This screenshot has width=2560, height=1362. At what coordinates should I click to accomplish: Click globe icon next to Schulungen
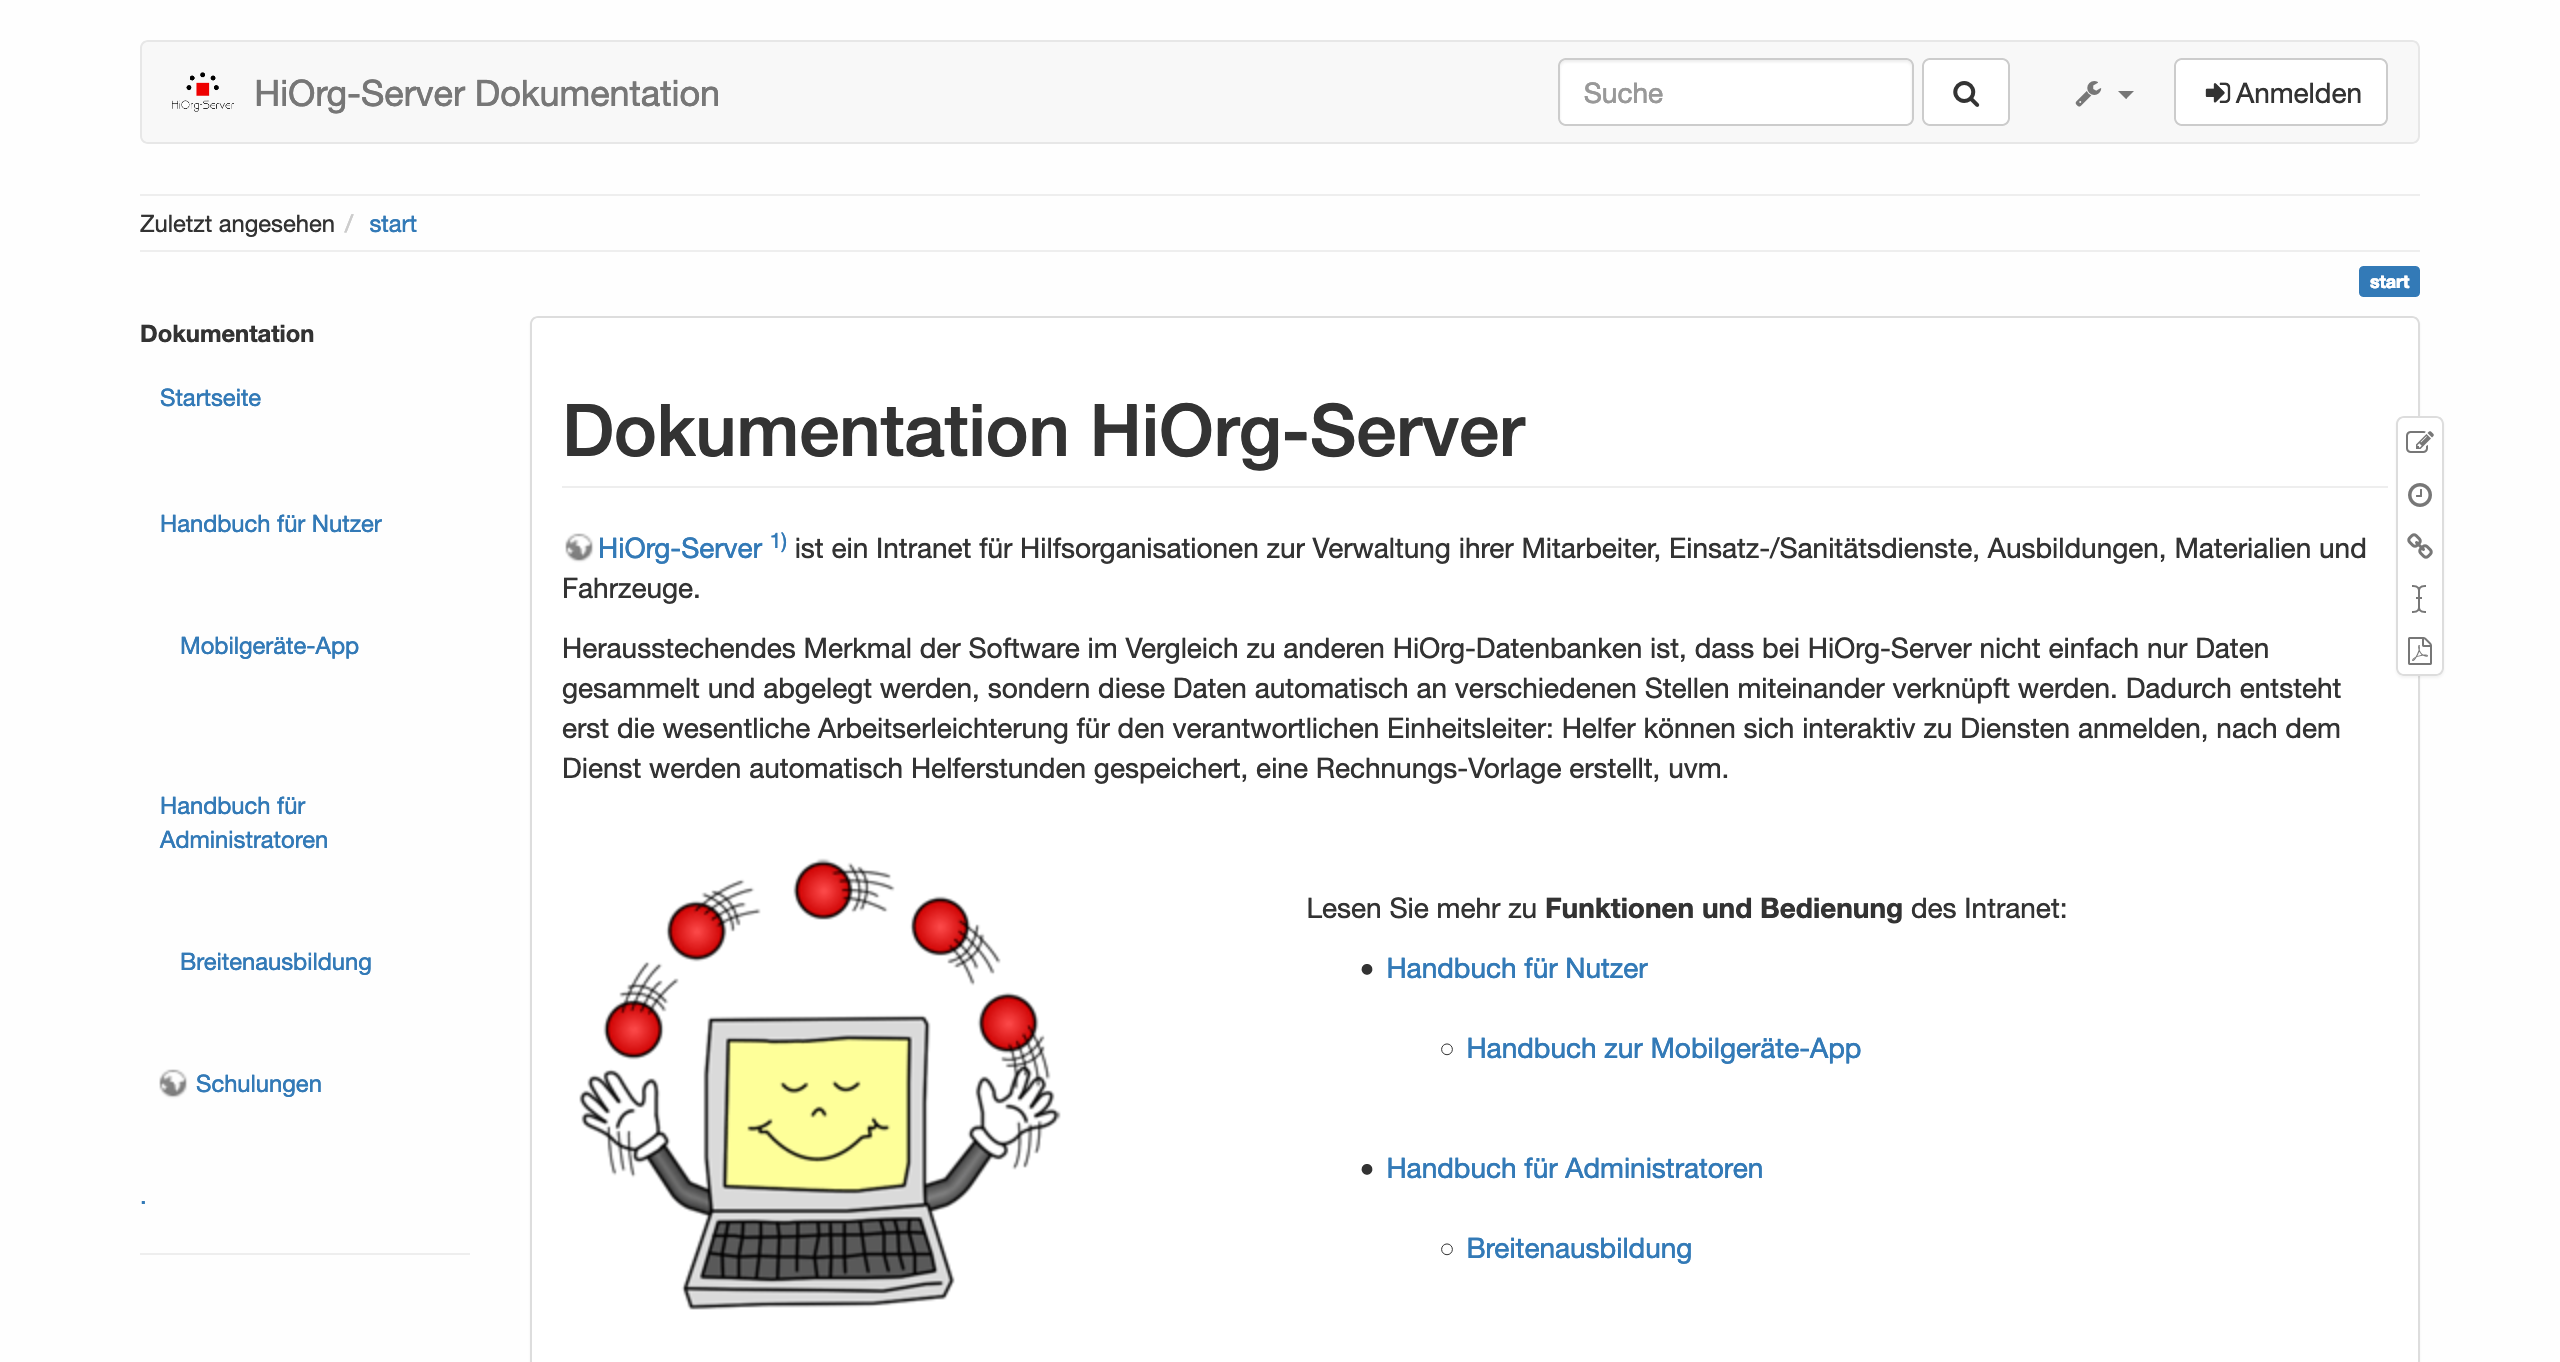(173, 1083)
